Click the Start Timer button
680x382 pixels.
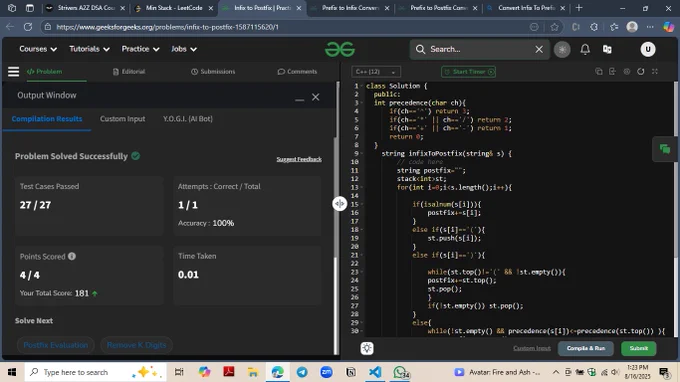pos(468,72)
